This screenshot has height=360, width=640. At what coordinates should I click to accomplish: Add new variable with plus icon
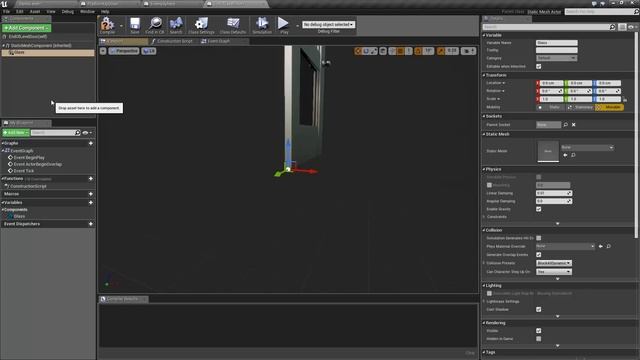pyautogui.click(x=91, y=202)
